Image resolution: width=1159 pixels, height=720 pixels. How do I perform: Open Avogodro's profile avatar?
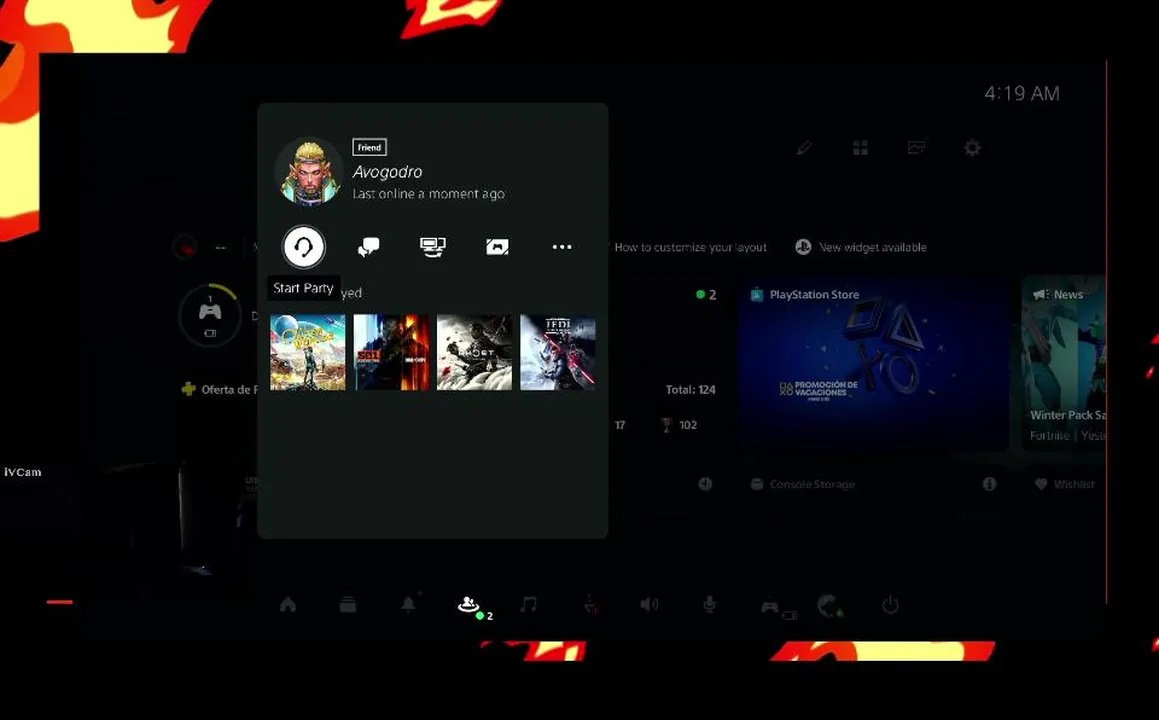click(309, 171)
